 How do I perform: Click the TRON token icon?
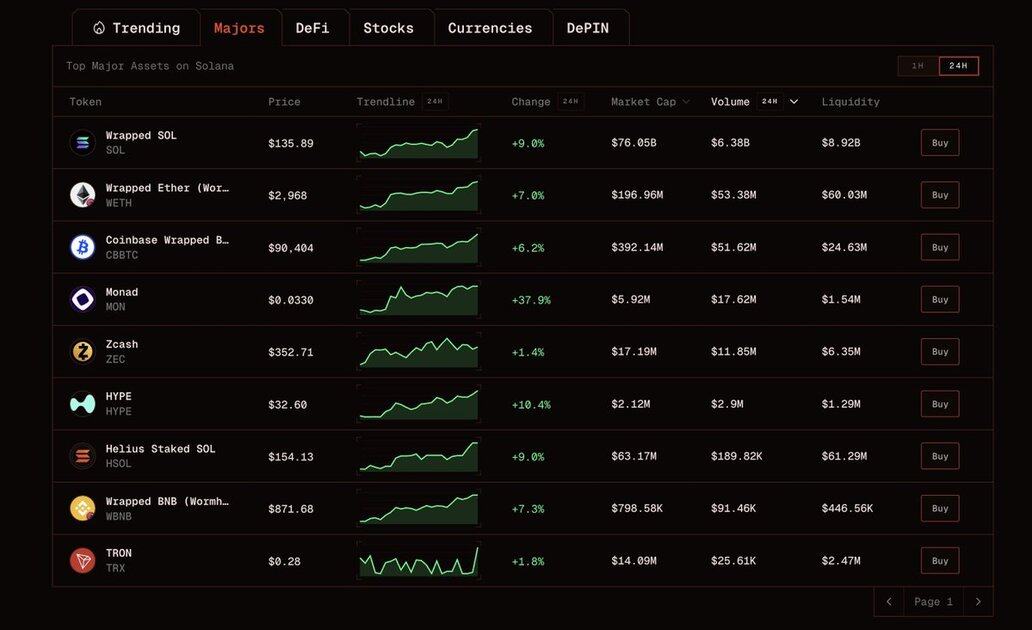pyautogui.click(x=82, y=561)
